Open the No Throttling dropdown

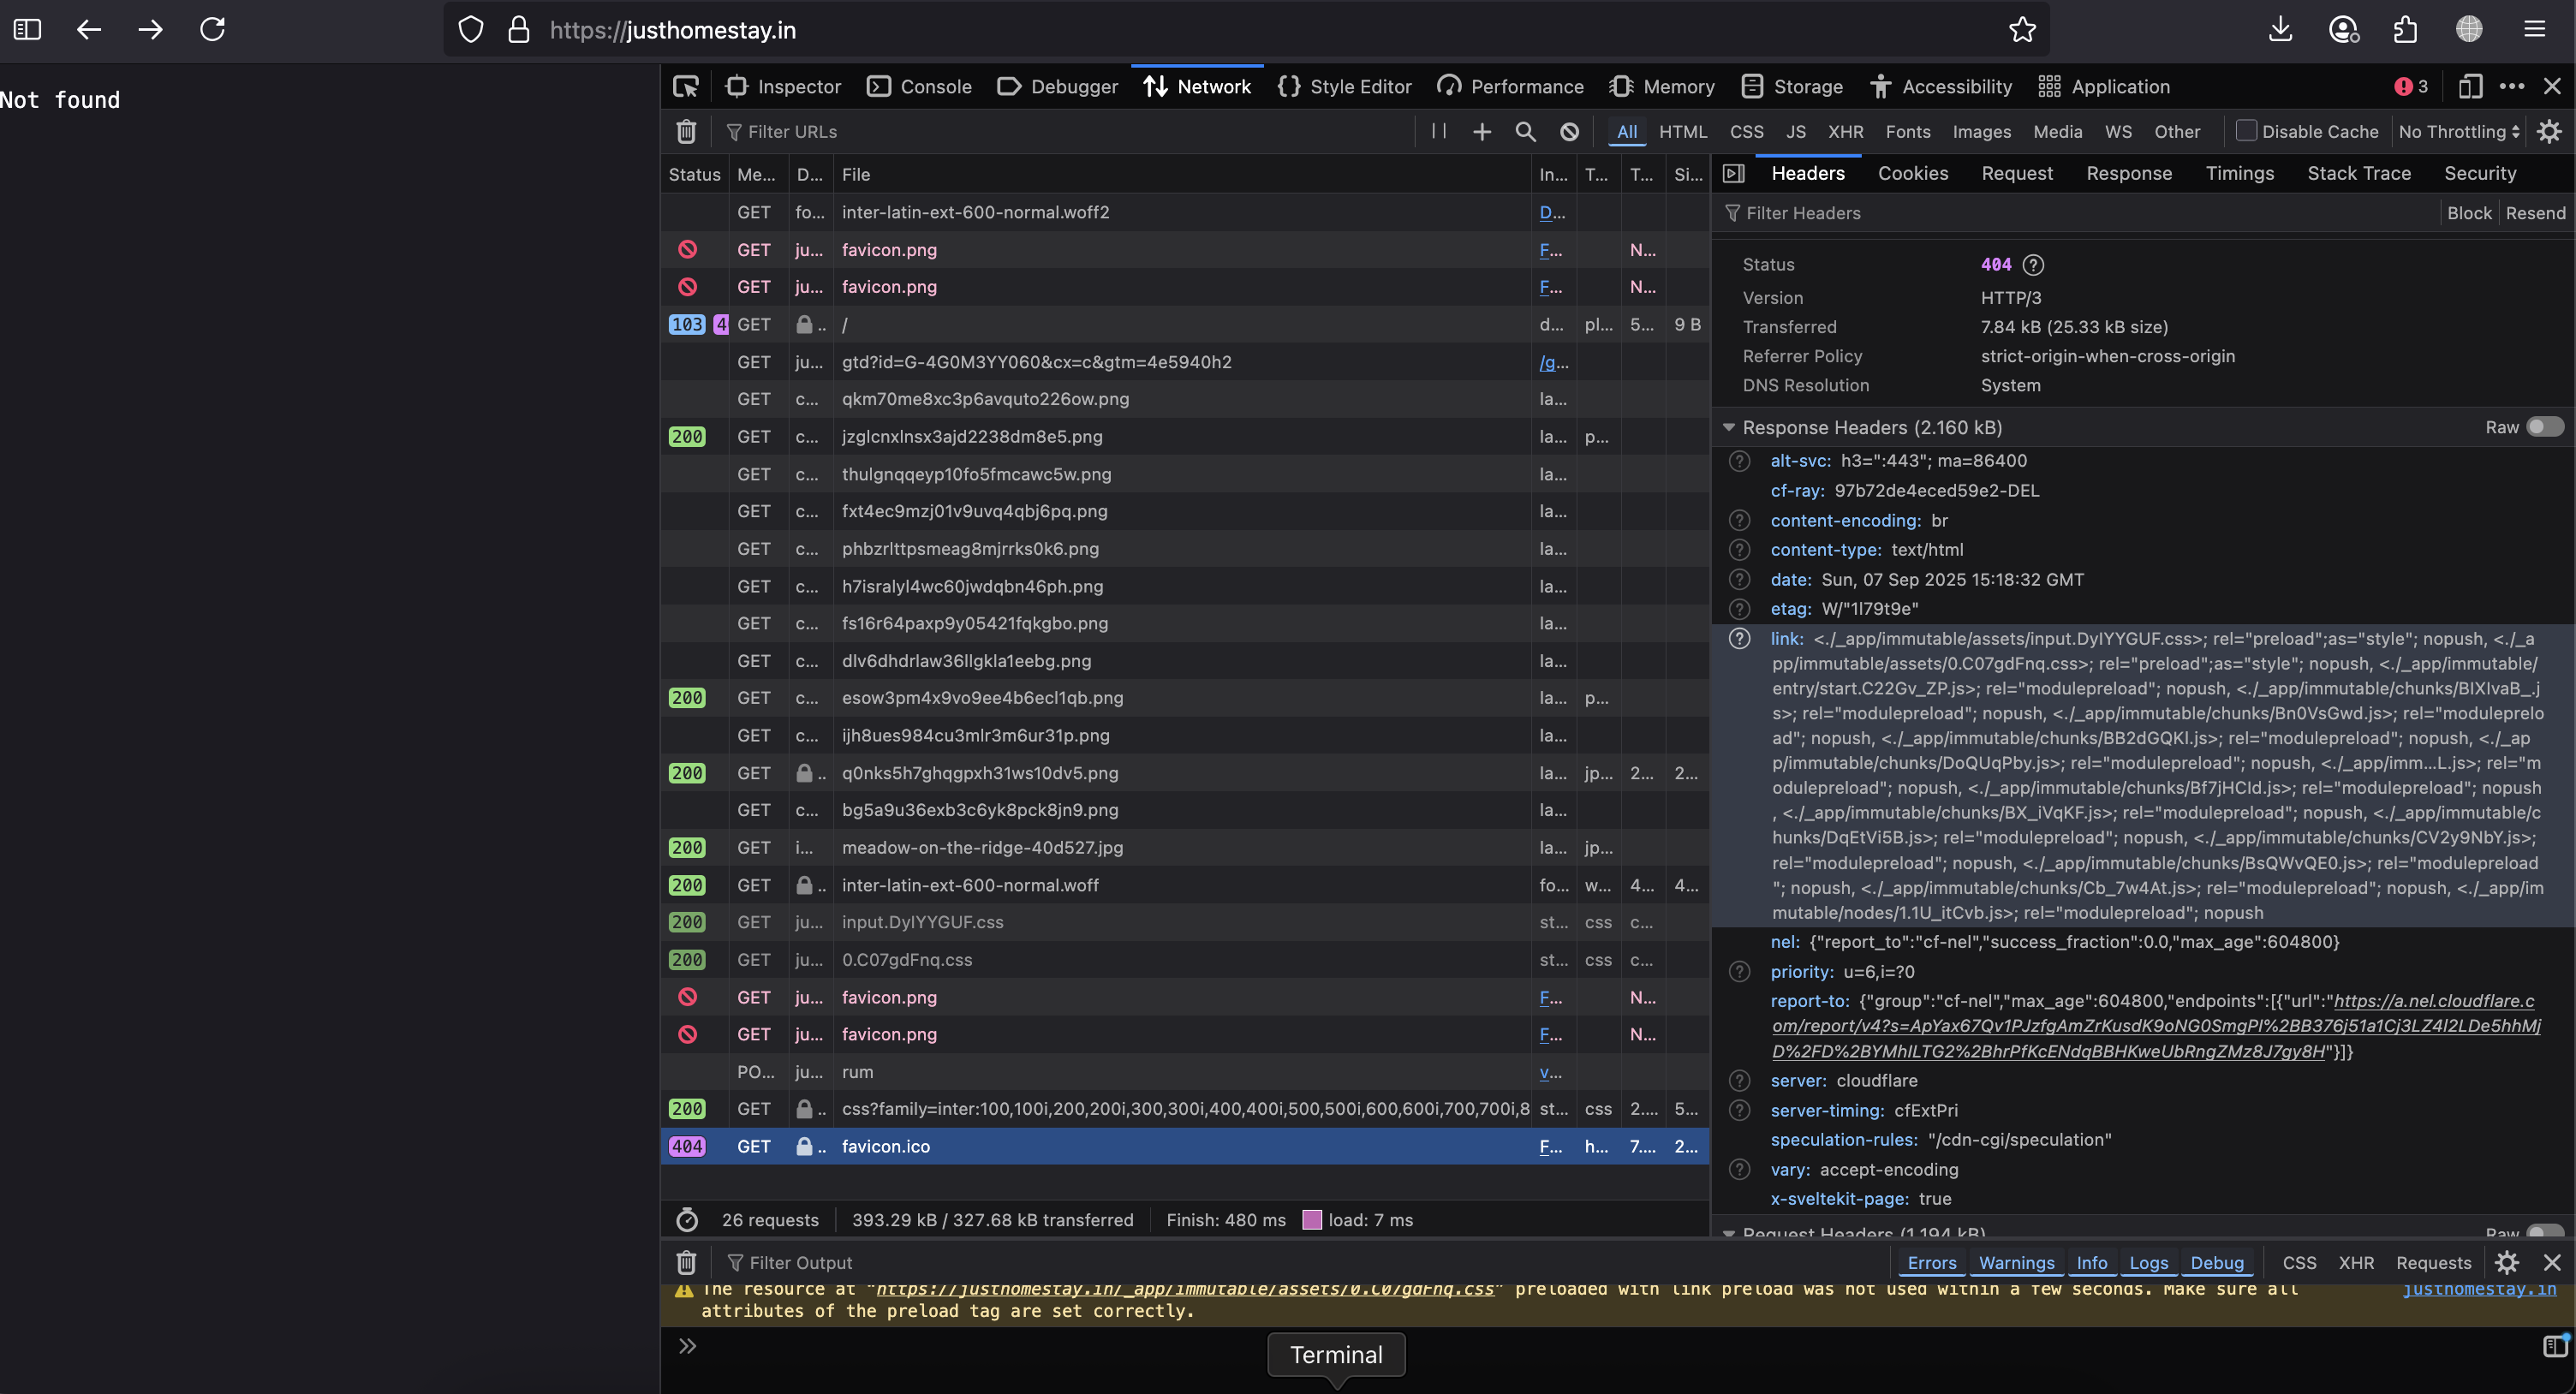coord(2458,131)
